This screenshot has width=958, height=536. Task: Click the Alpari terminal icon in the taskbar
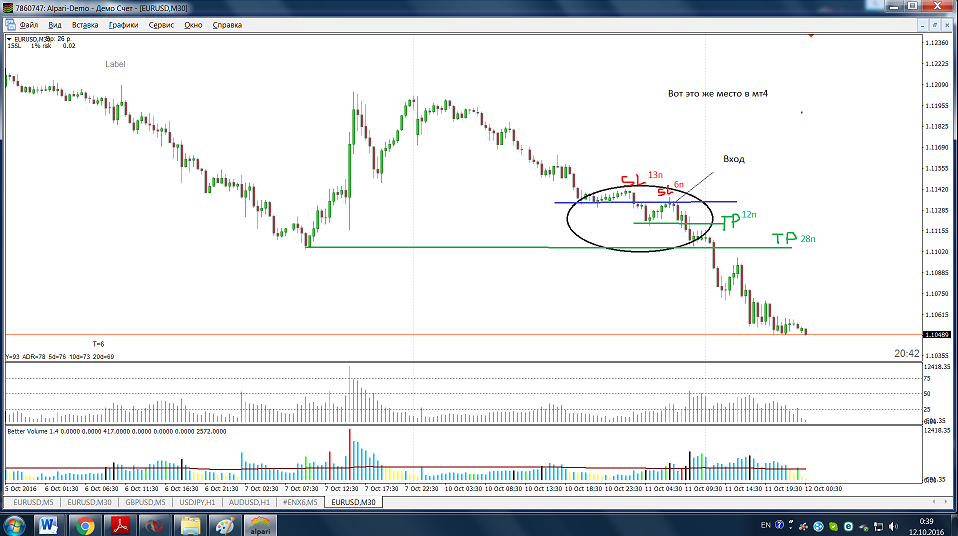pos(260,524)
